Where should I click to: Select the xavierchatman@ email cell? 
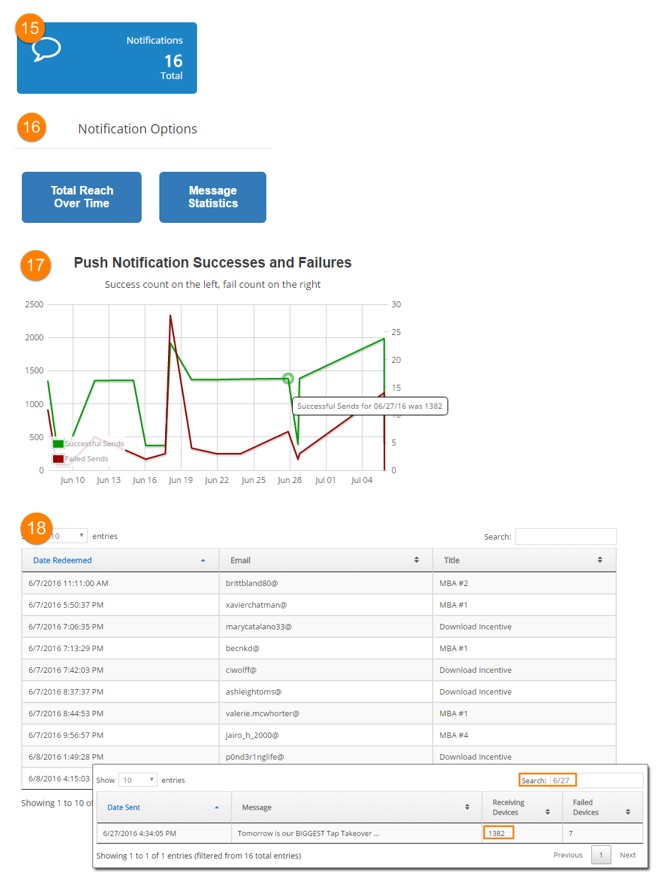(x=326, y=605)
